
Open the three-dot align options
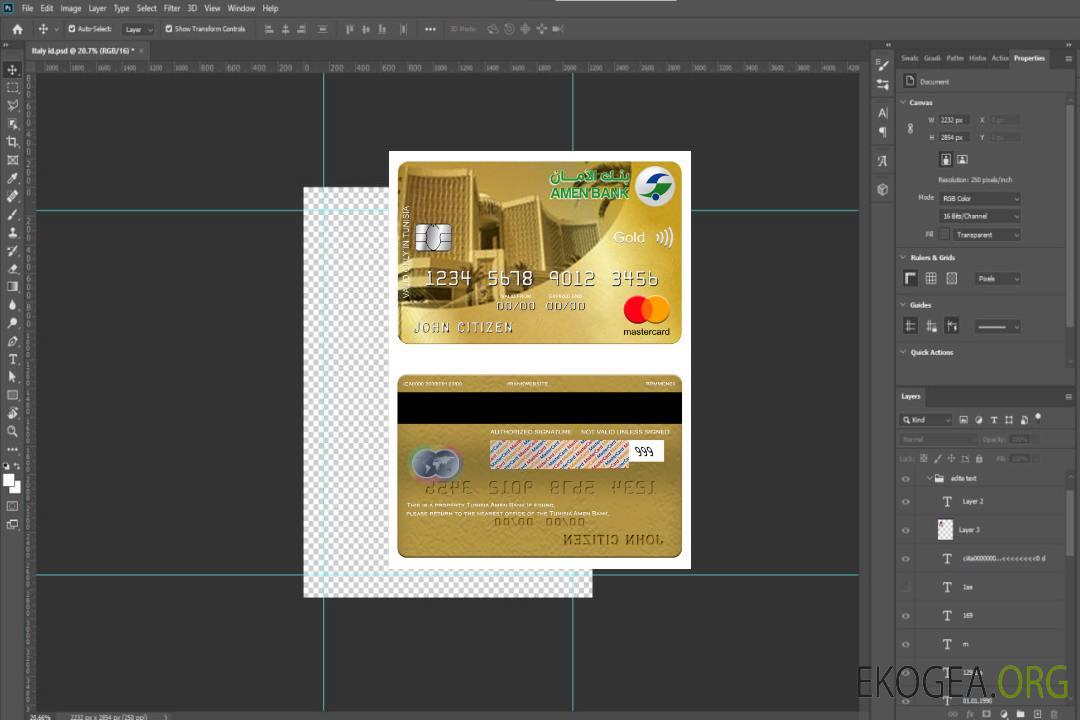click(x=430, y=29)
